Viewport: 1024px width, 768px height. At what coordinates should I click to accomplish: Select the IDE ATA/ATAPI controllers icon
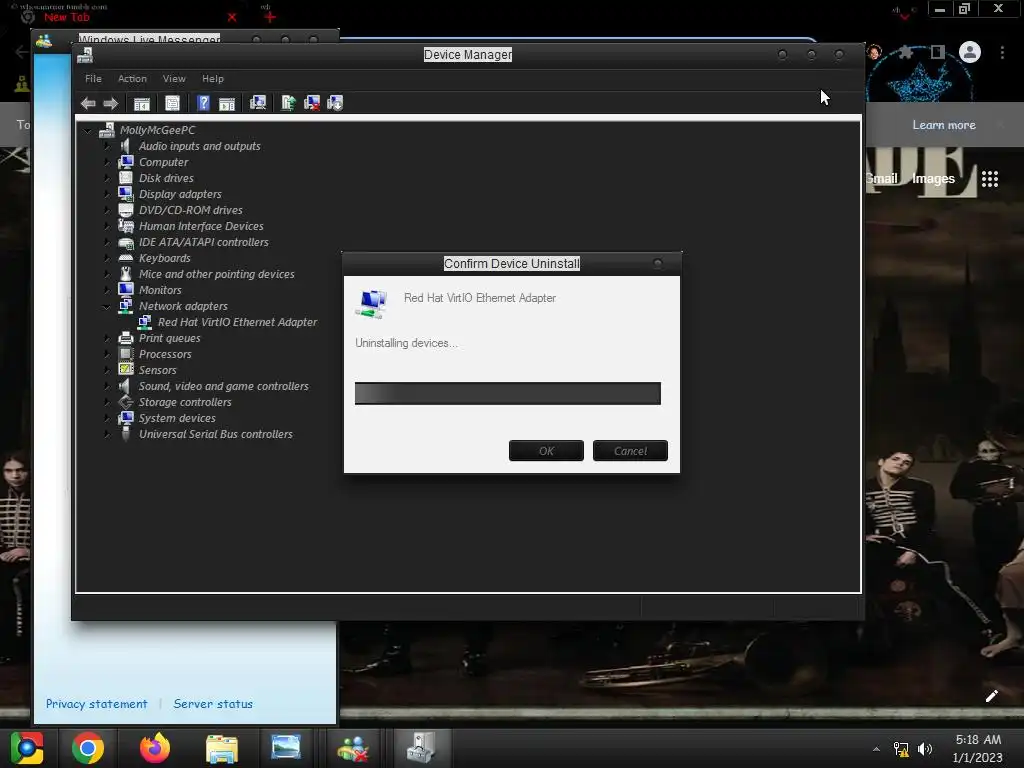(126, 242)
